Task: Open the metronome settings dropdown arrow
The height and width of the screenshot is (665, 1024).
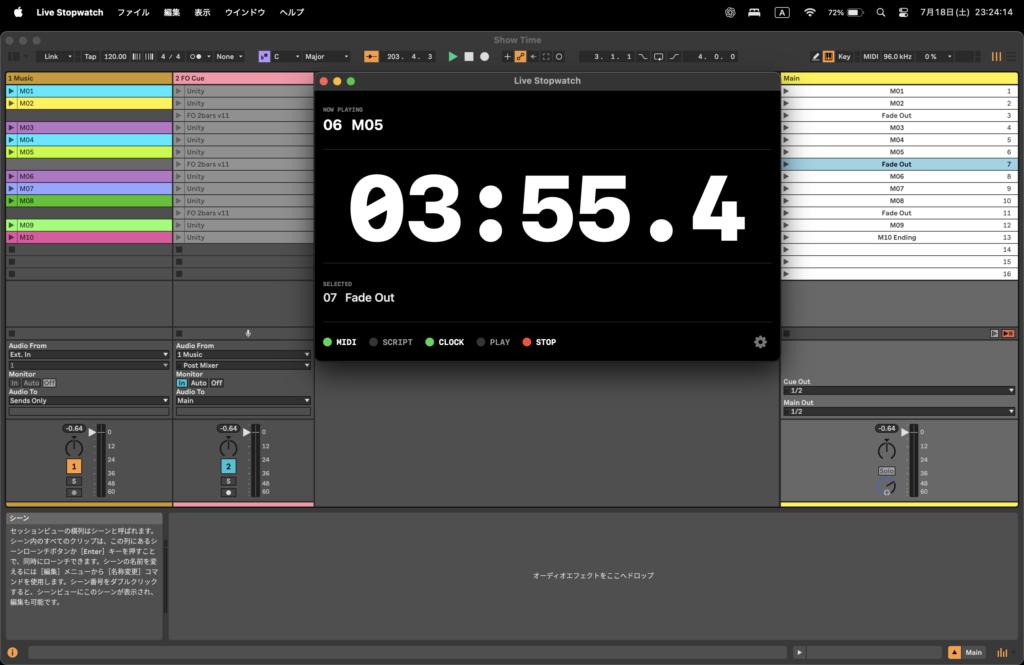Action: pos(209,57)
